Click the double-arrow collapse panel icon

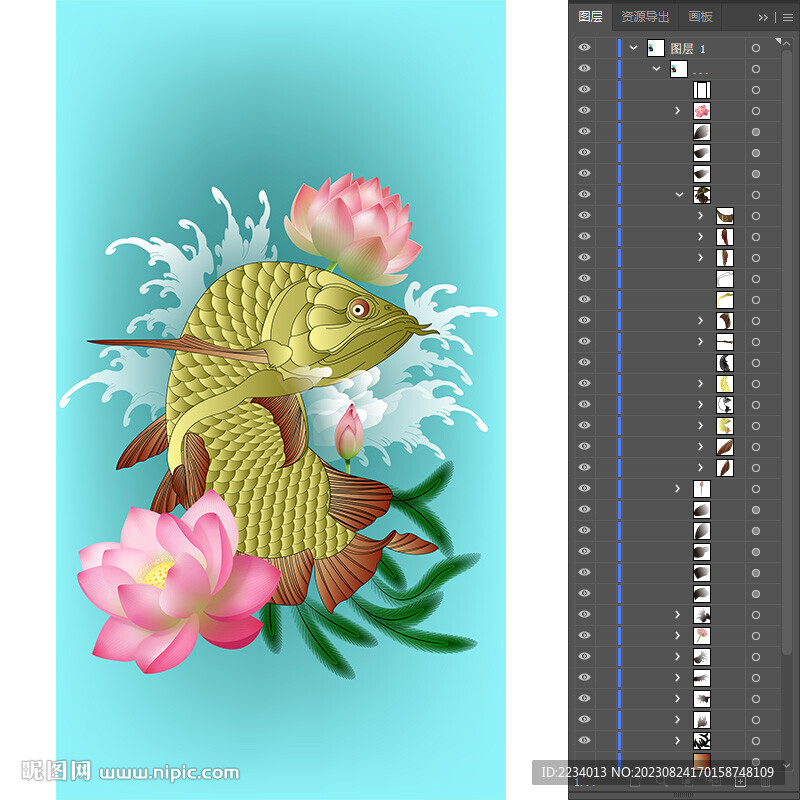tap(764, 17)
